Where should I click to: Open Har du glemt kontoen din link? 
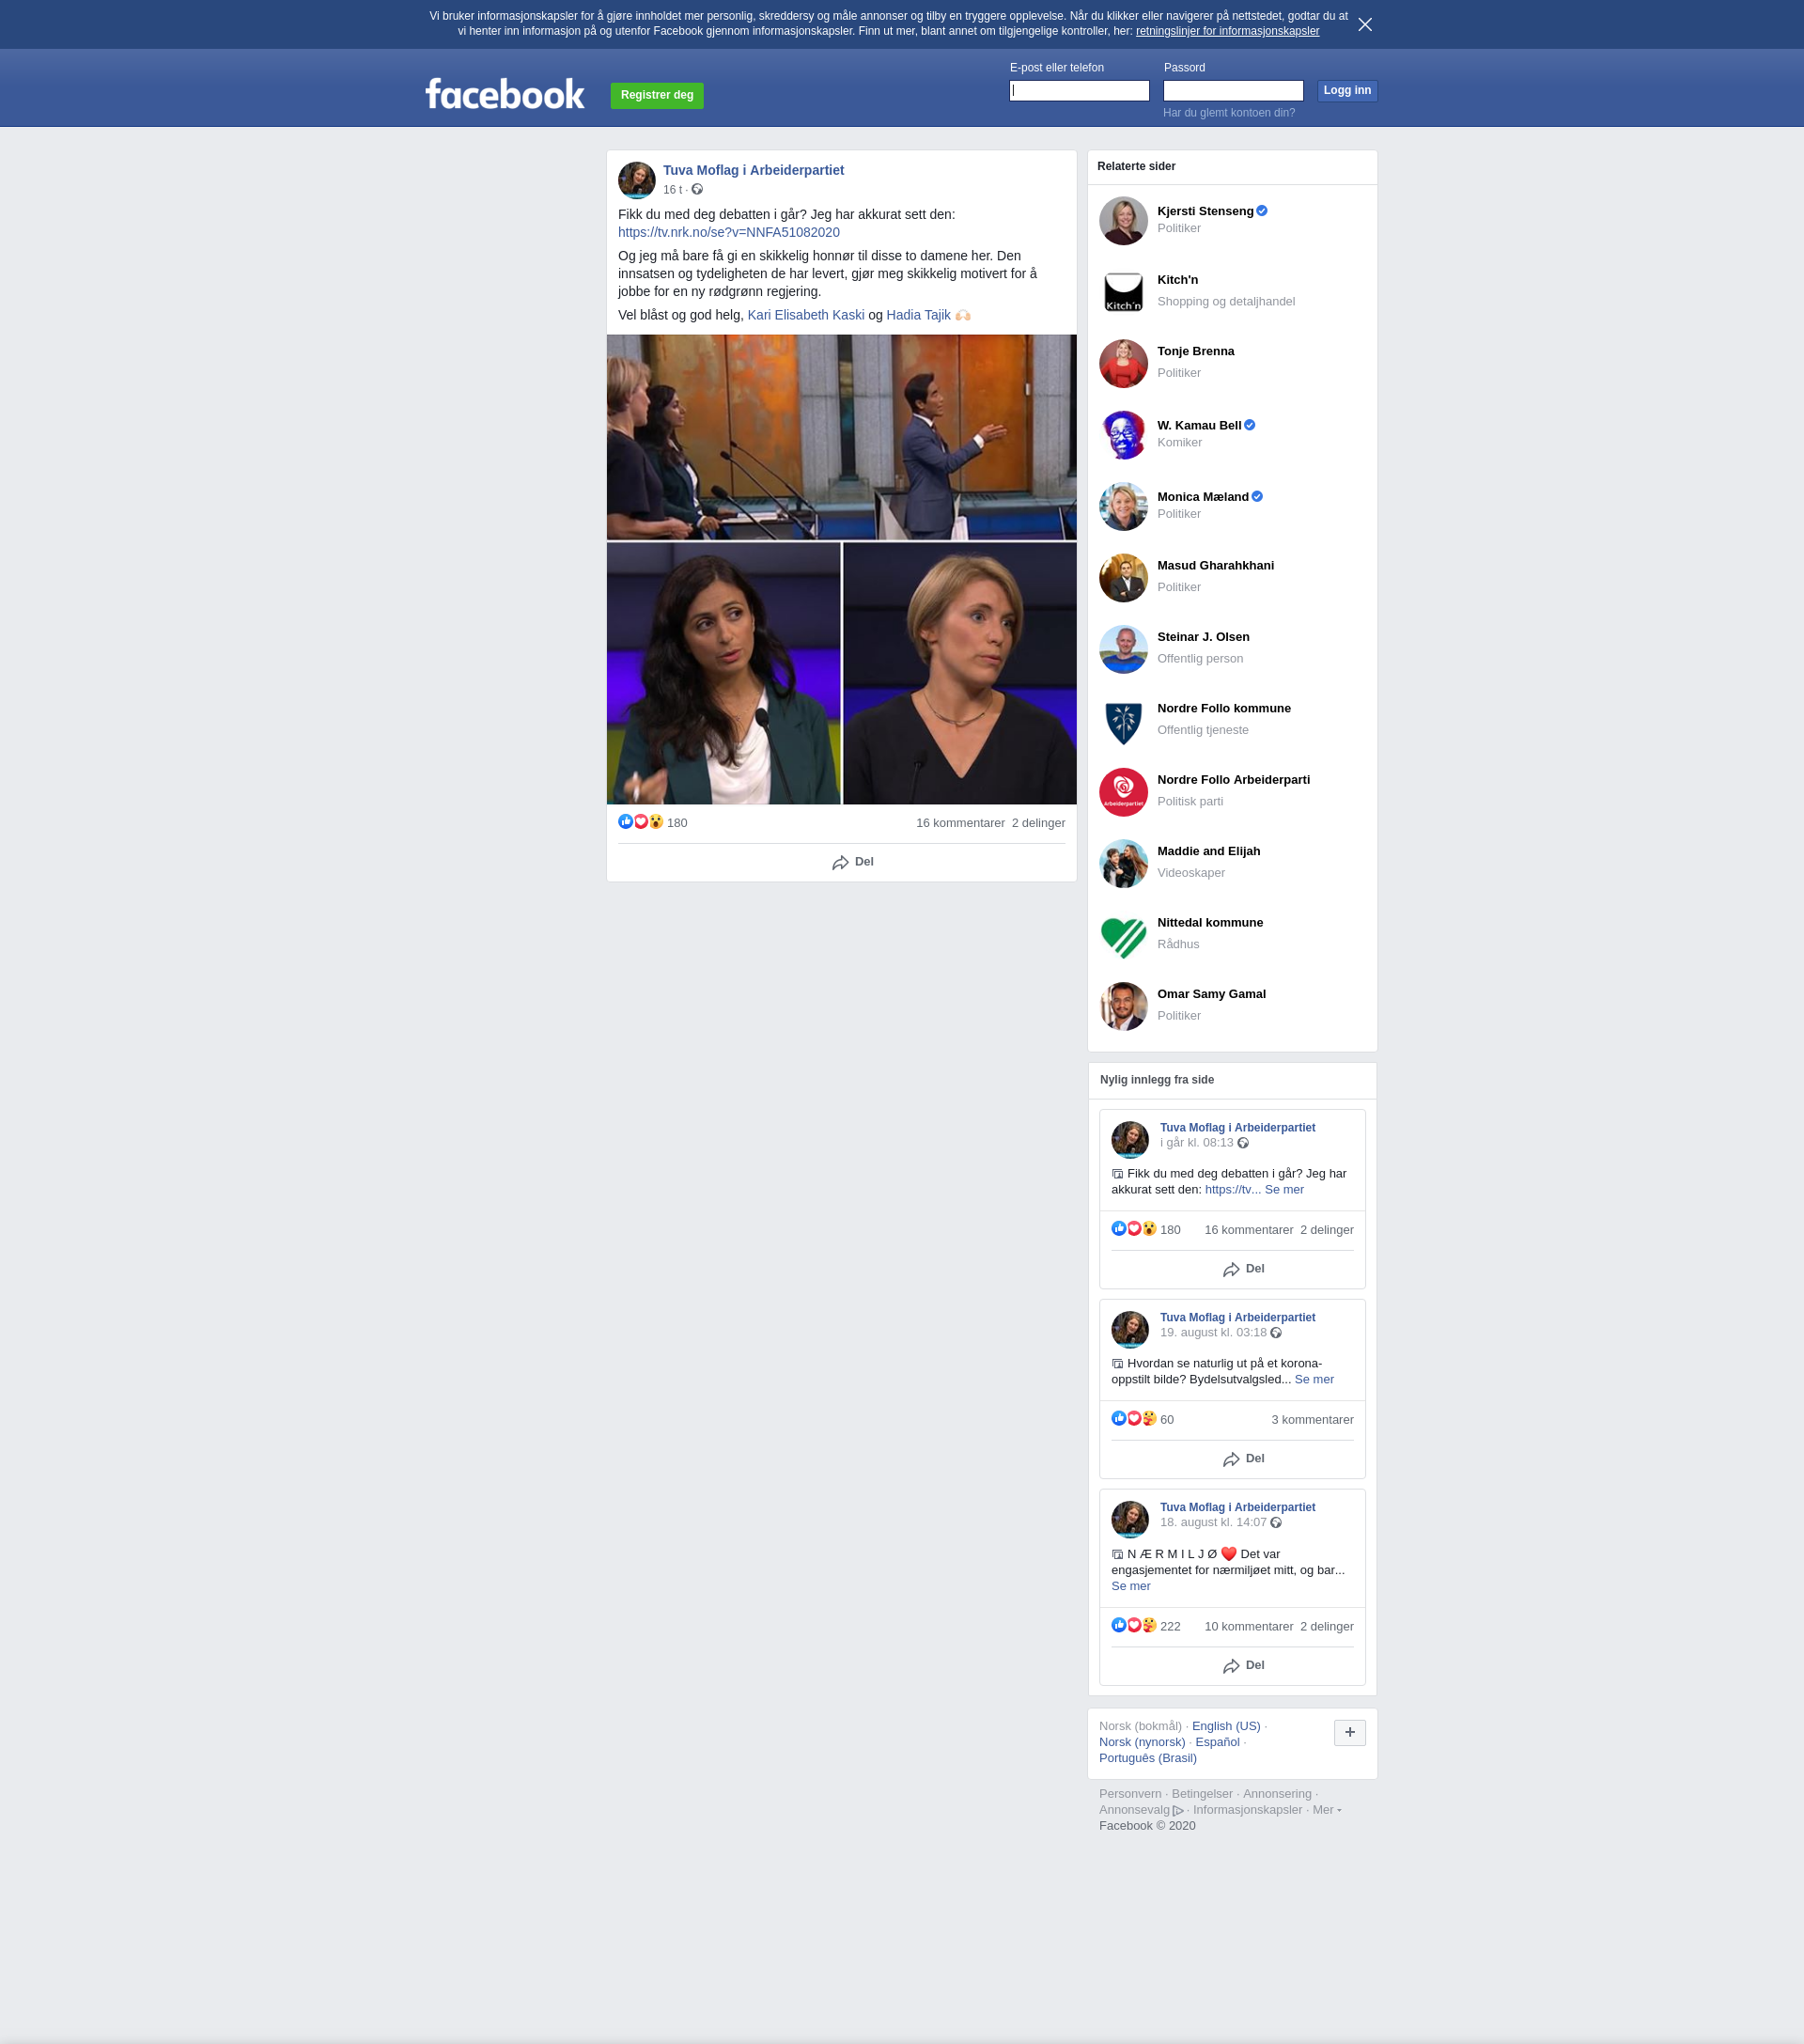pyautogui.click(x=1229, y=113)
